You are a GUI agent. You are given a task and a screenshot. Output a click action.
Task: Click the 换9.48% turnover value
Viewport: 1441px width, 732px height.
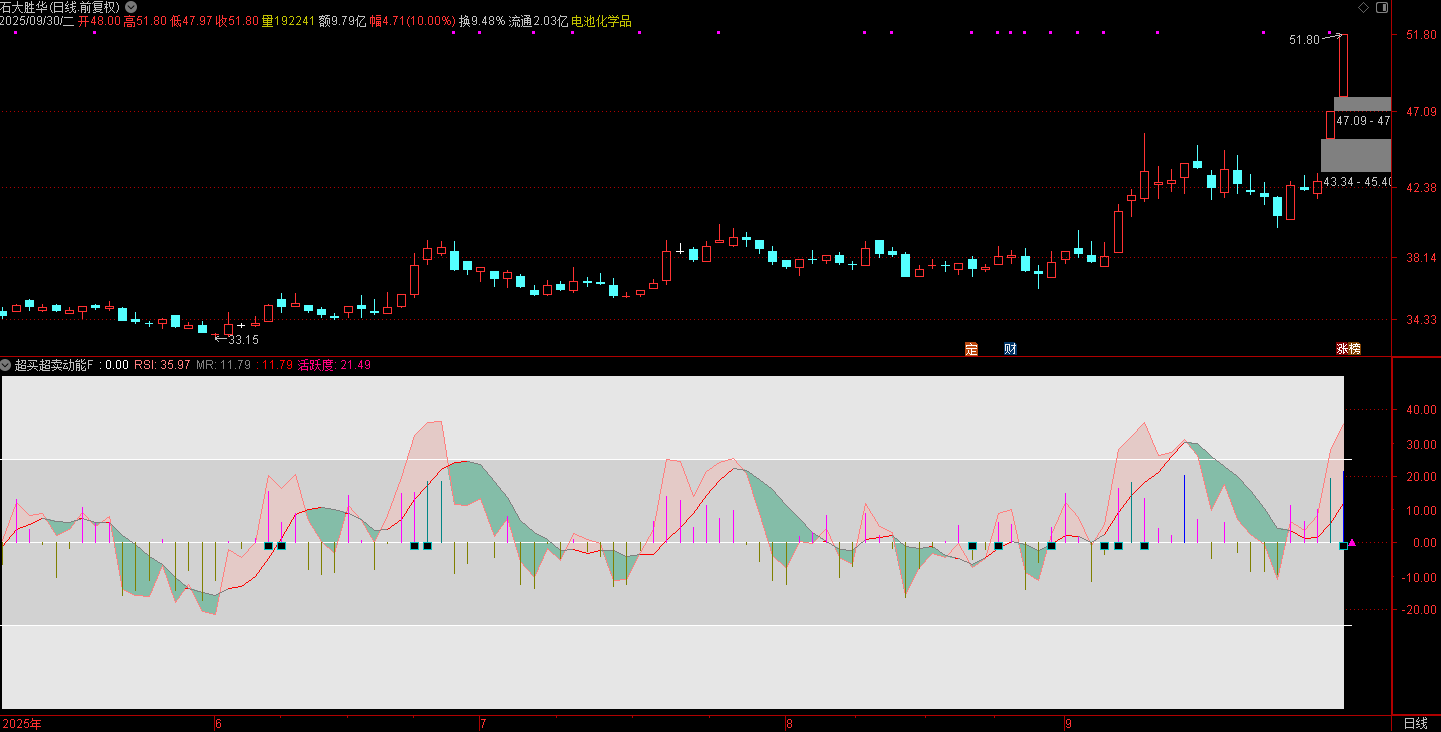[482, 21]
